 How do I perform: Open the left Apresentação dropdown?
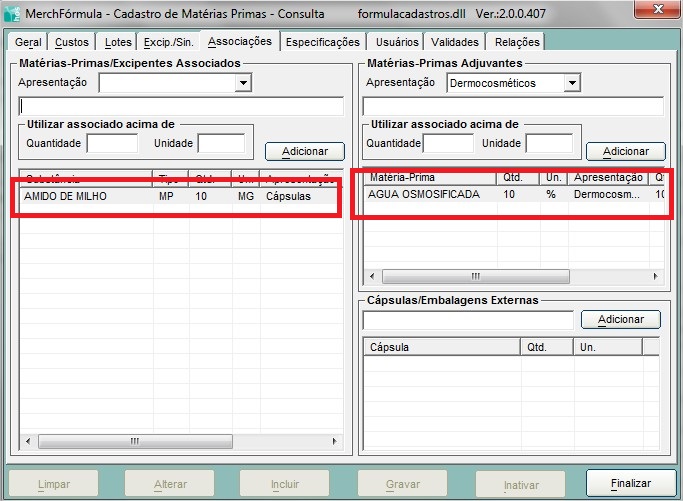[243, 83]
